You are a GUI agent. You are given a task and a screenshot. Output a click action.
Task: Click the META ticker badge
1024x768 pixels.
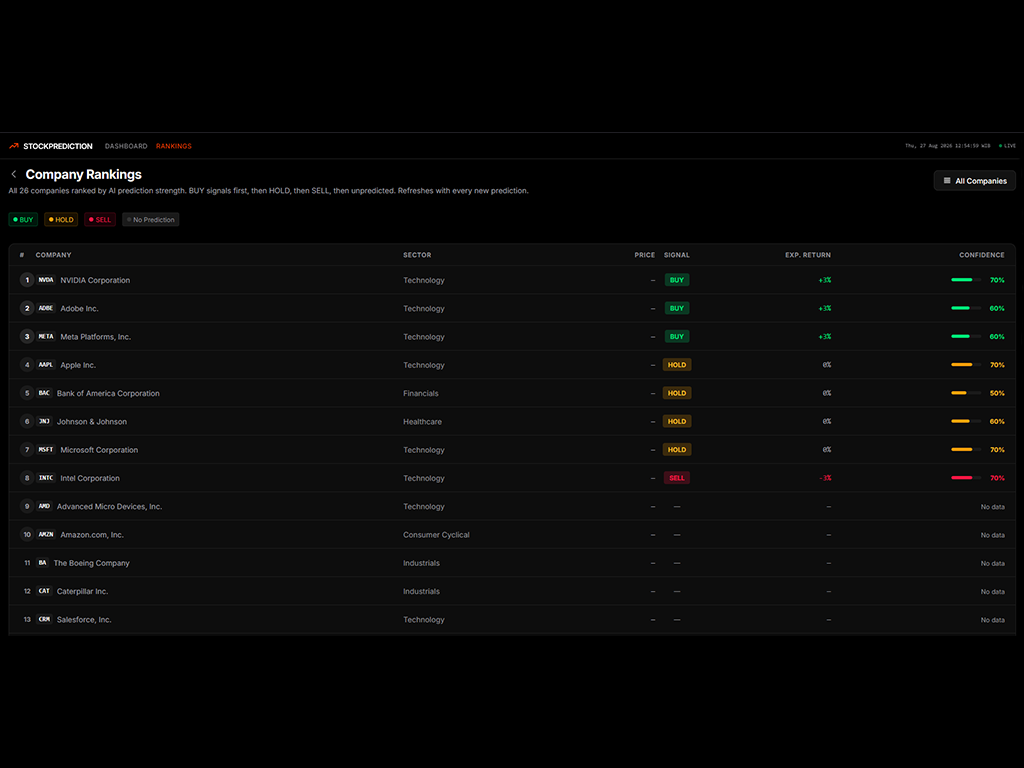[x=46, y=337]
